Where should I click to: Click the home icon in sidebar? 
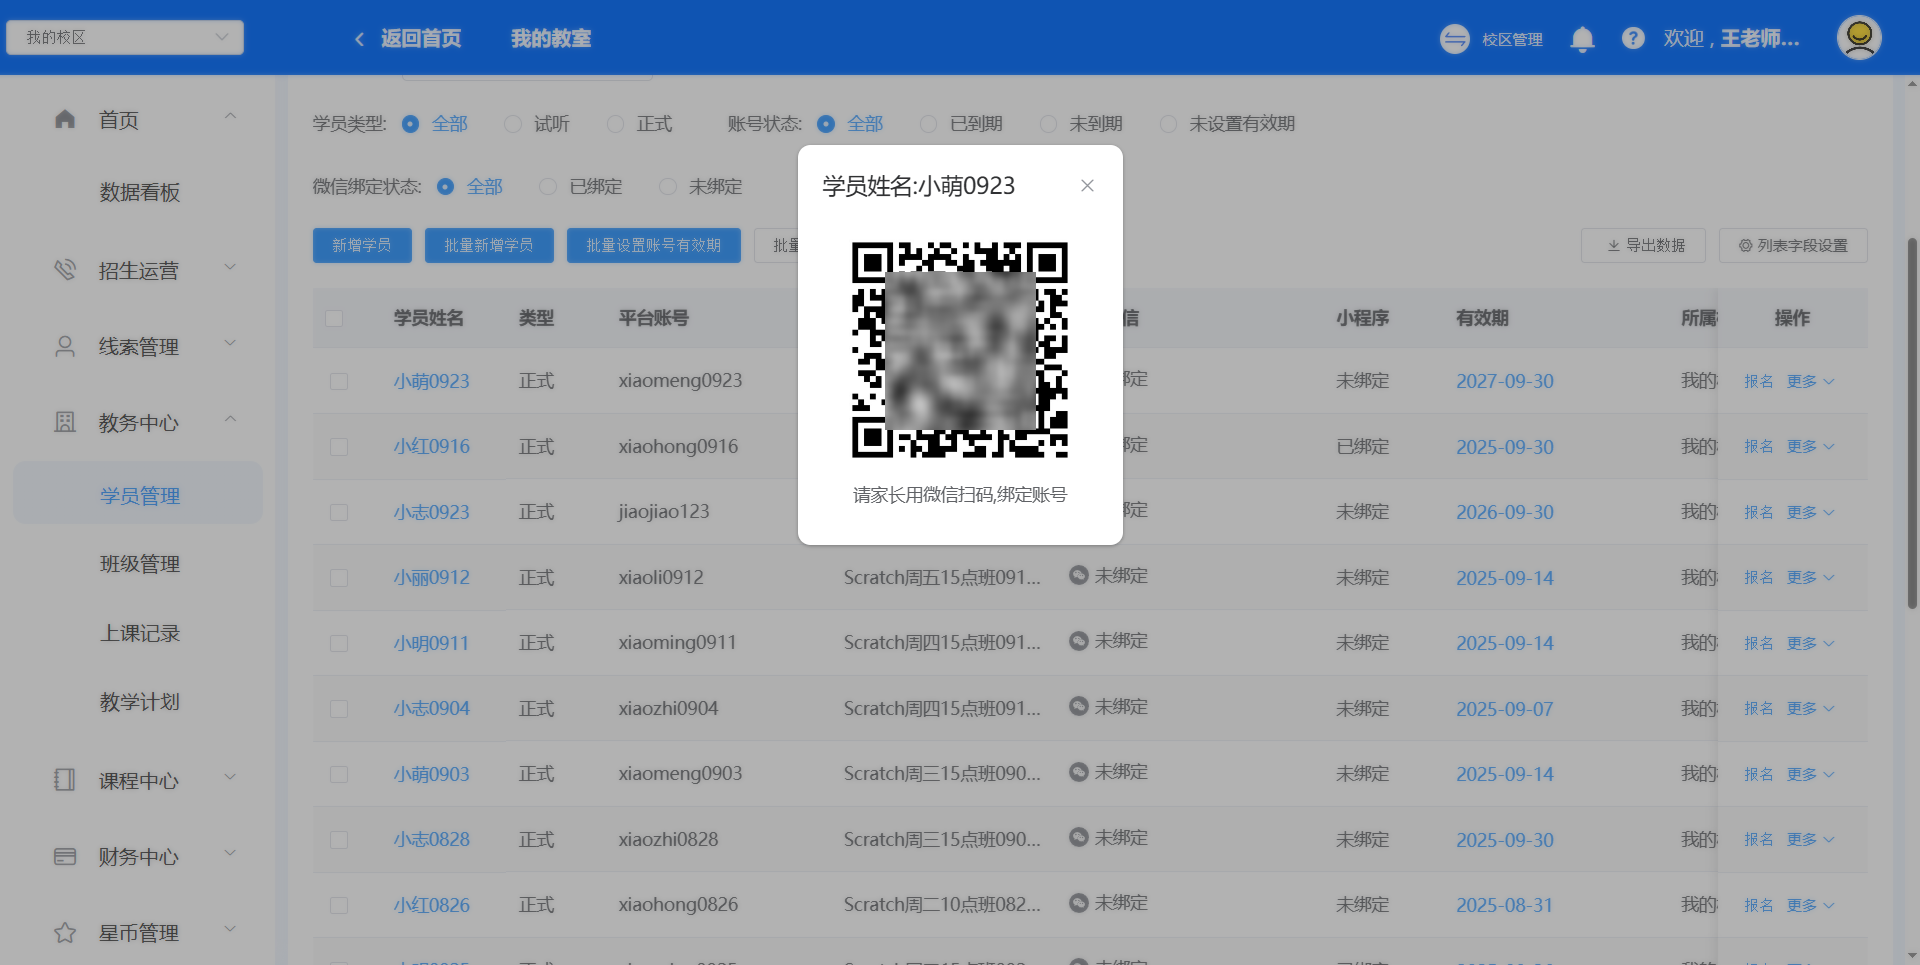point(65,120)
